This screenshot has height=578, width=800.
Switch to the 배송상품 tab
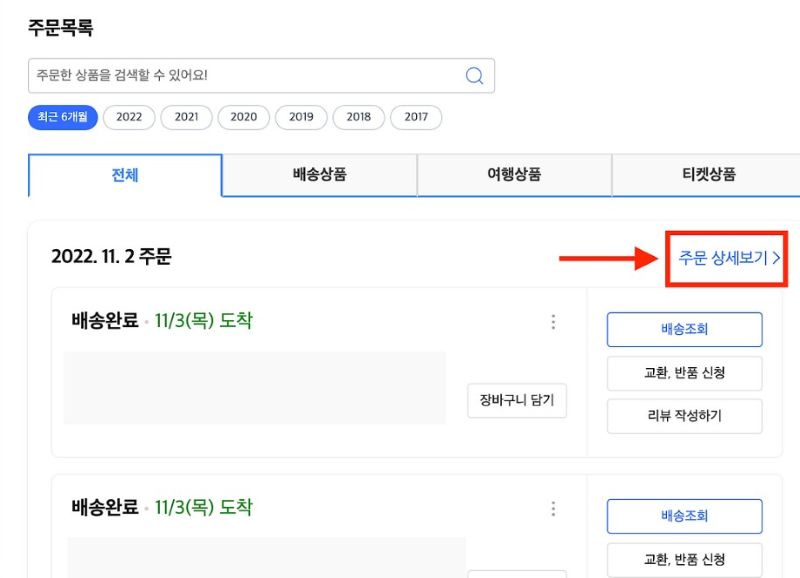tap(319, 175)
